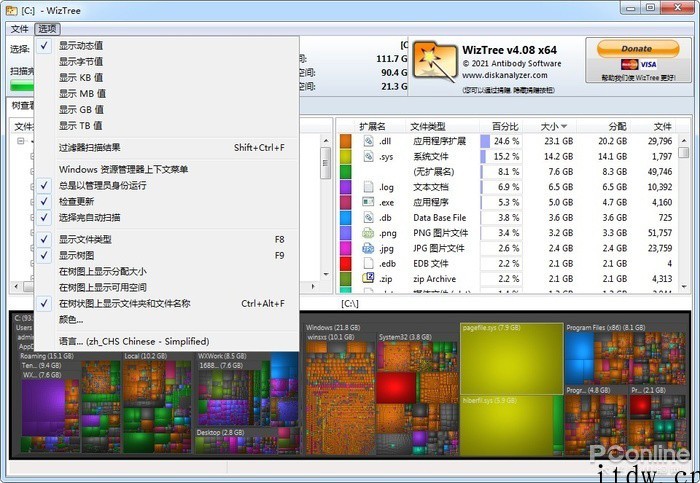Image resolution: width=700 pixels, height=483 pixels.
Task: Click the zip Archive type cell
Action: [x=435, y=279]
